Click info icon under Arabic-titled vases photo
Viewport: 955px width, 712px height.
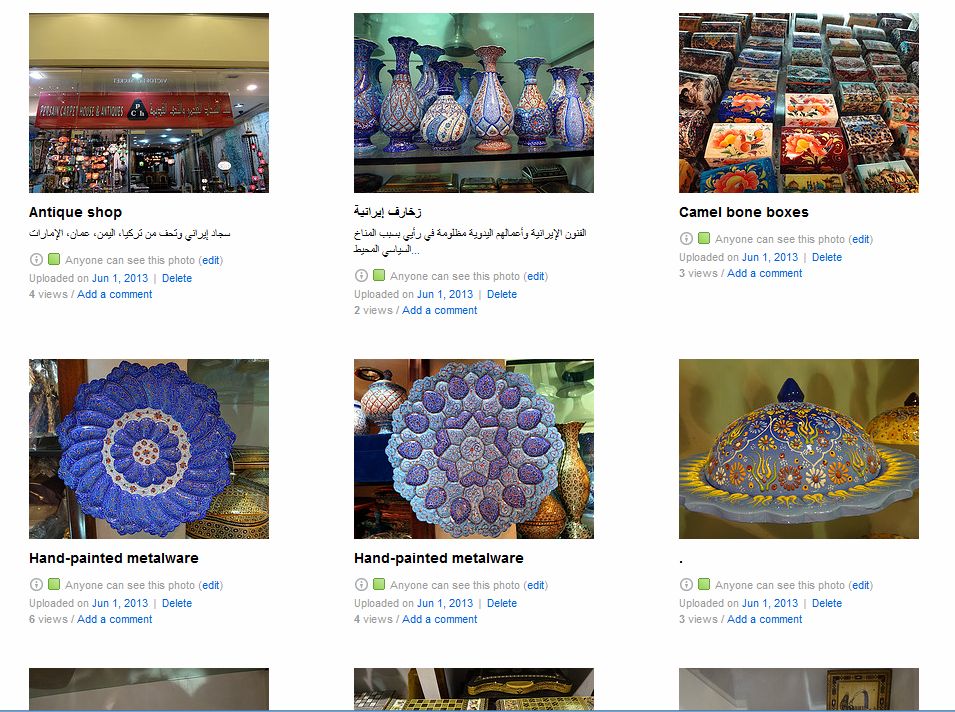point(361,276)
